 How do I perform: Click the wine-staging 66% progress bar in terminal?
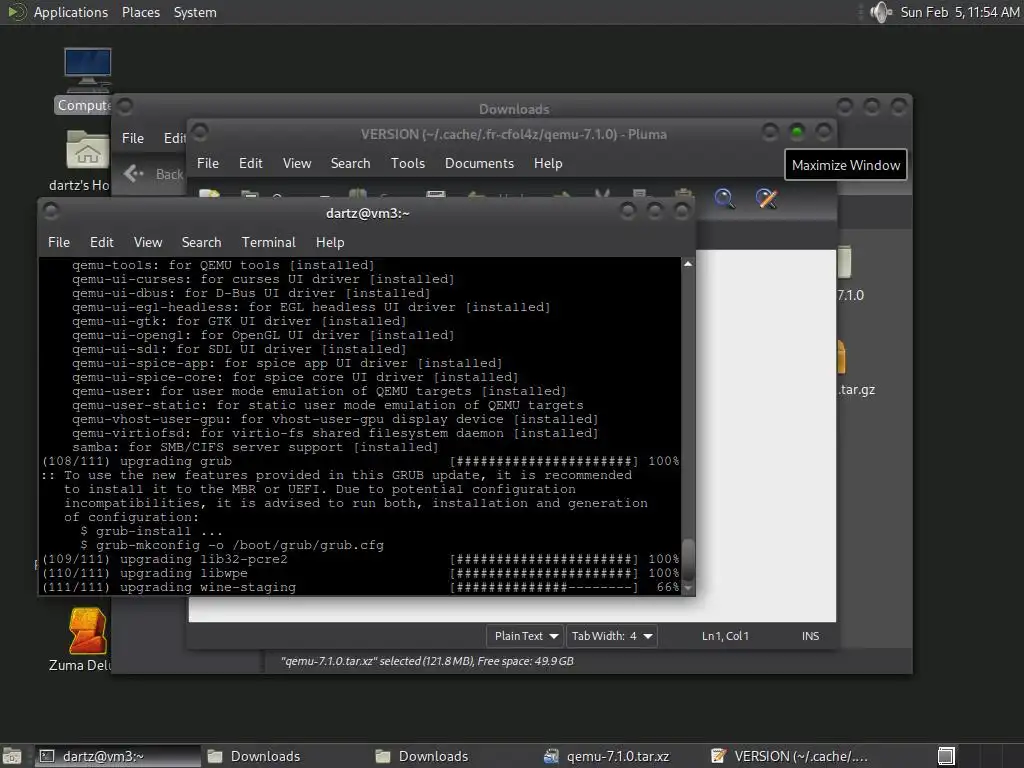point(544,587)
